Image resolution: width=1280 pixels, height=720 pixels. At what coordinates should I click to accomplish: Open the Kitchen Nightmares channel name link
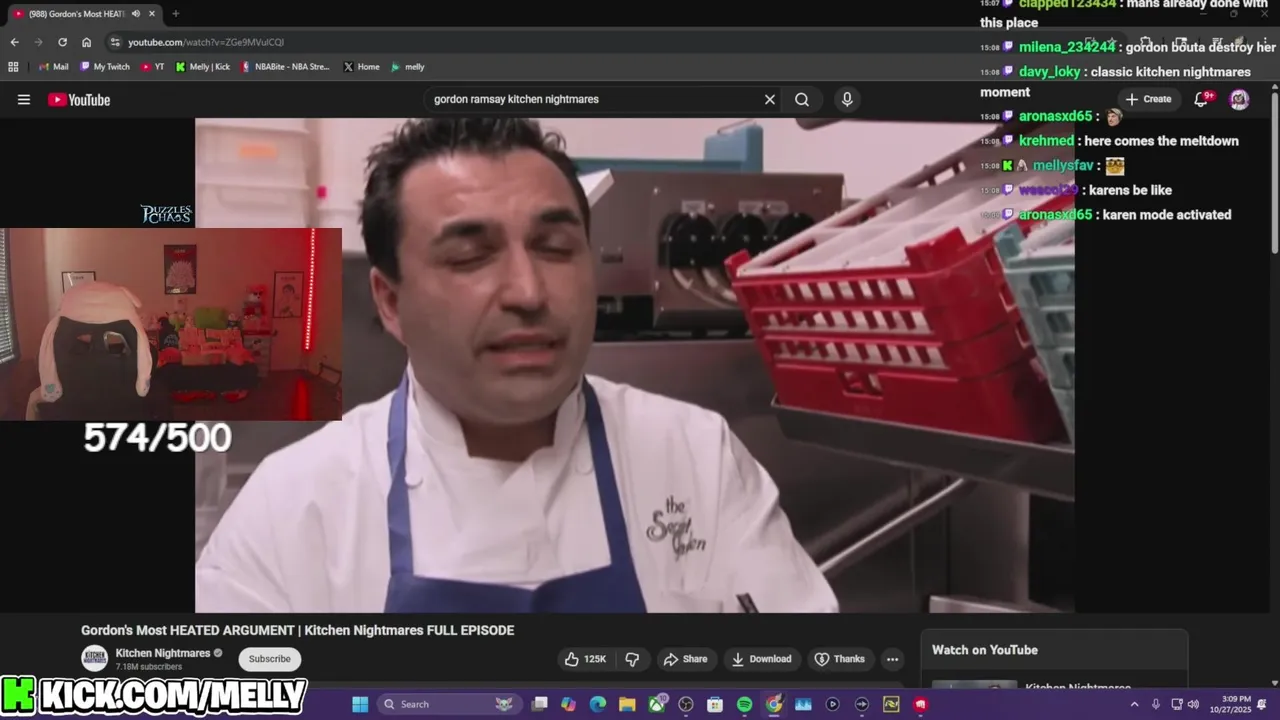pos(163,653)
